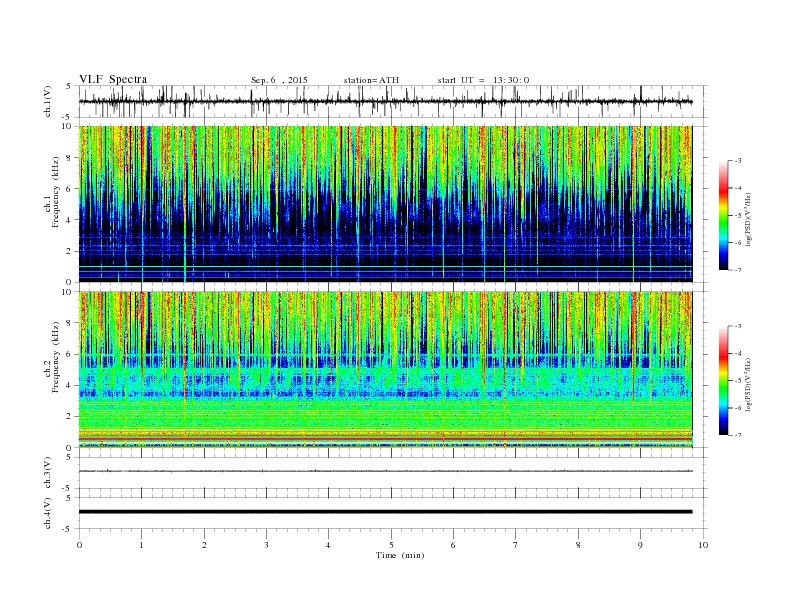
Task: Click the thick ch.4 voltage trace
Action: point(385,512)
